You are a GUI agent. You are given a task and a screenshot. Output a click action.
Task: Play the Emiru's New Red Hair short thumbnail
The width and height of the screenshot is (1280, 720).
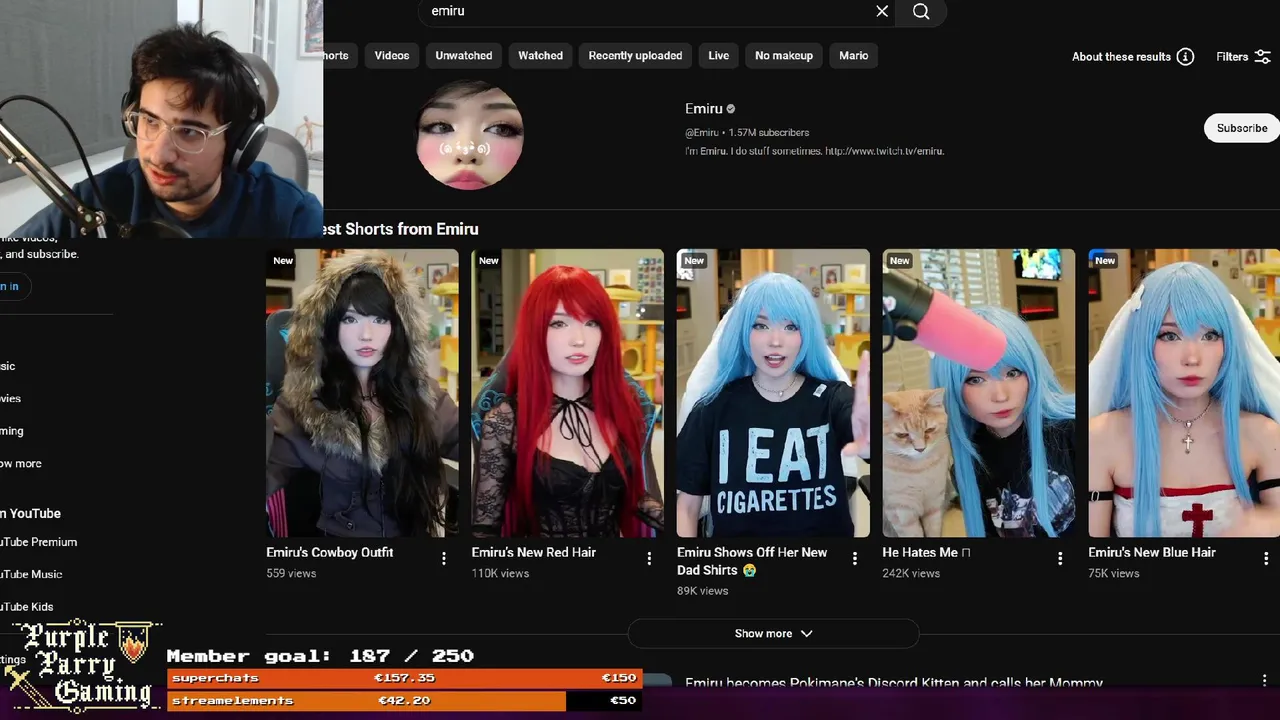coord(568,393)
